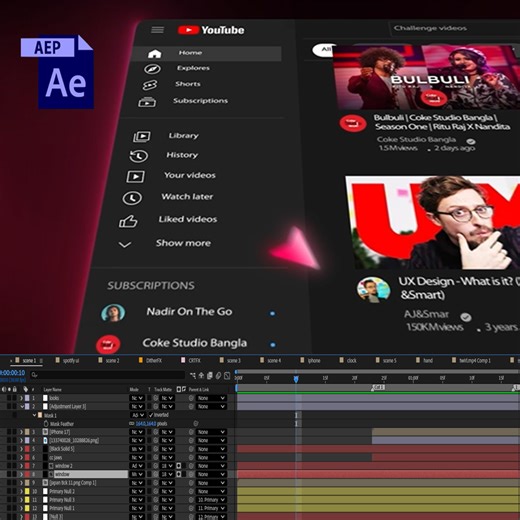Click the Shorts icon in sidebar
Screen dimensions: 520x520
[x=150, y=85]
